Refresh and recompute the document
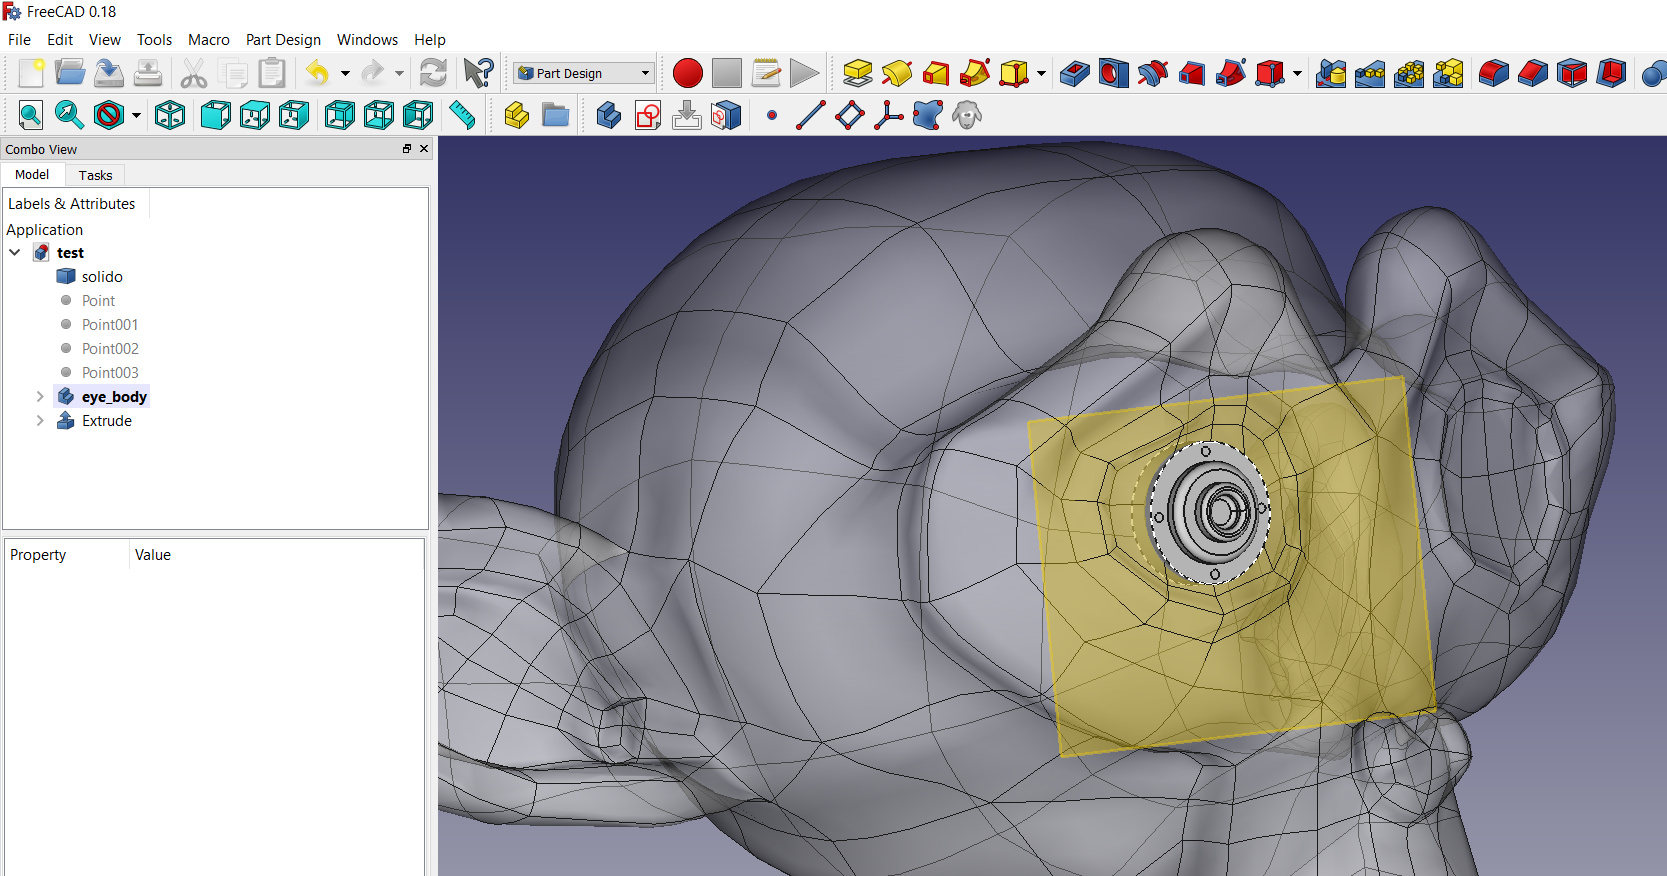The width and height of the screenshot is (1667, 876). (433, 73)
